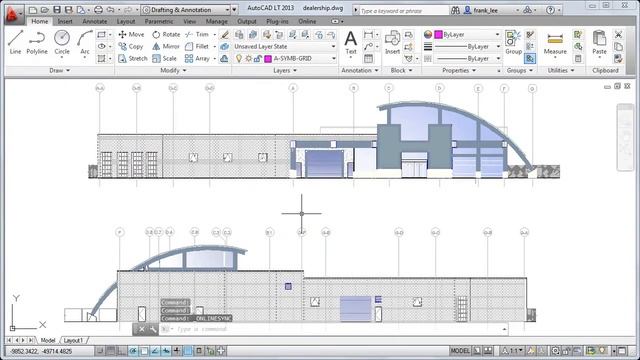640x360 pixels.
Task: Click the Erase tool icon in Modify panel
Action: (x=224, y=35)
